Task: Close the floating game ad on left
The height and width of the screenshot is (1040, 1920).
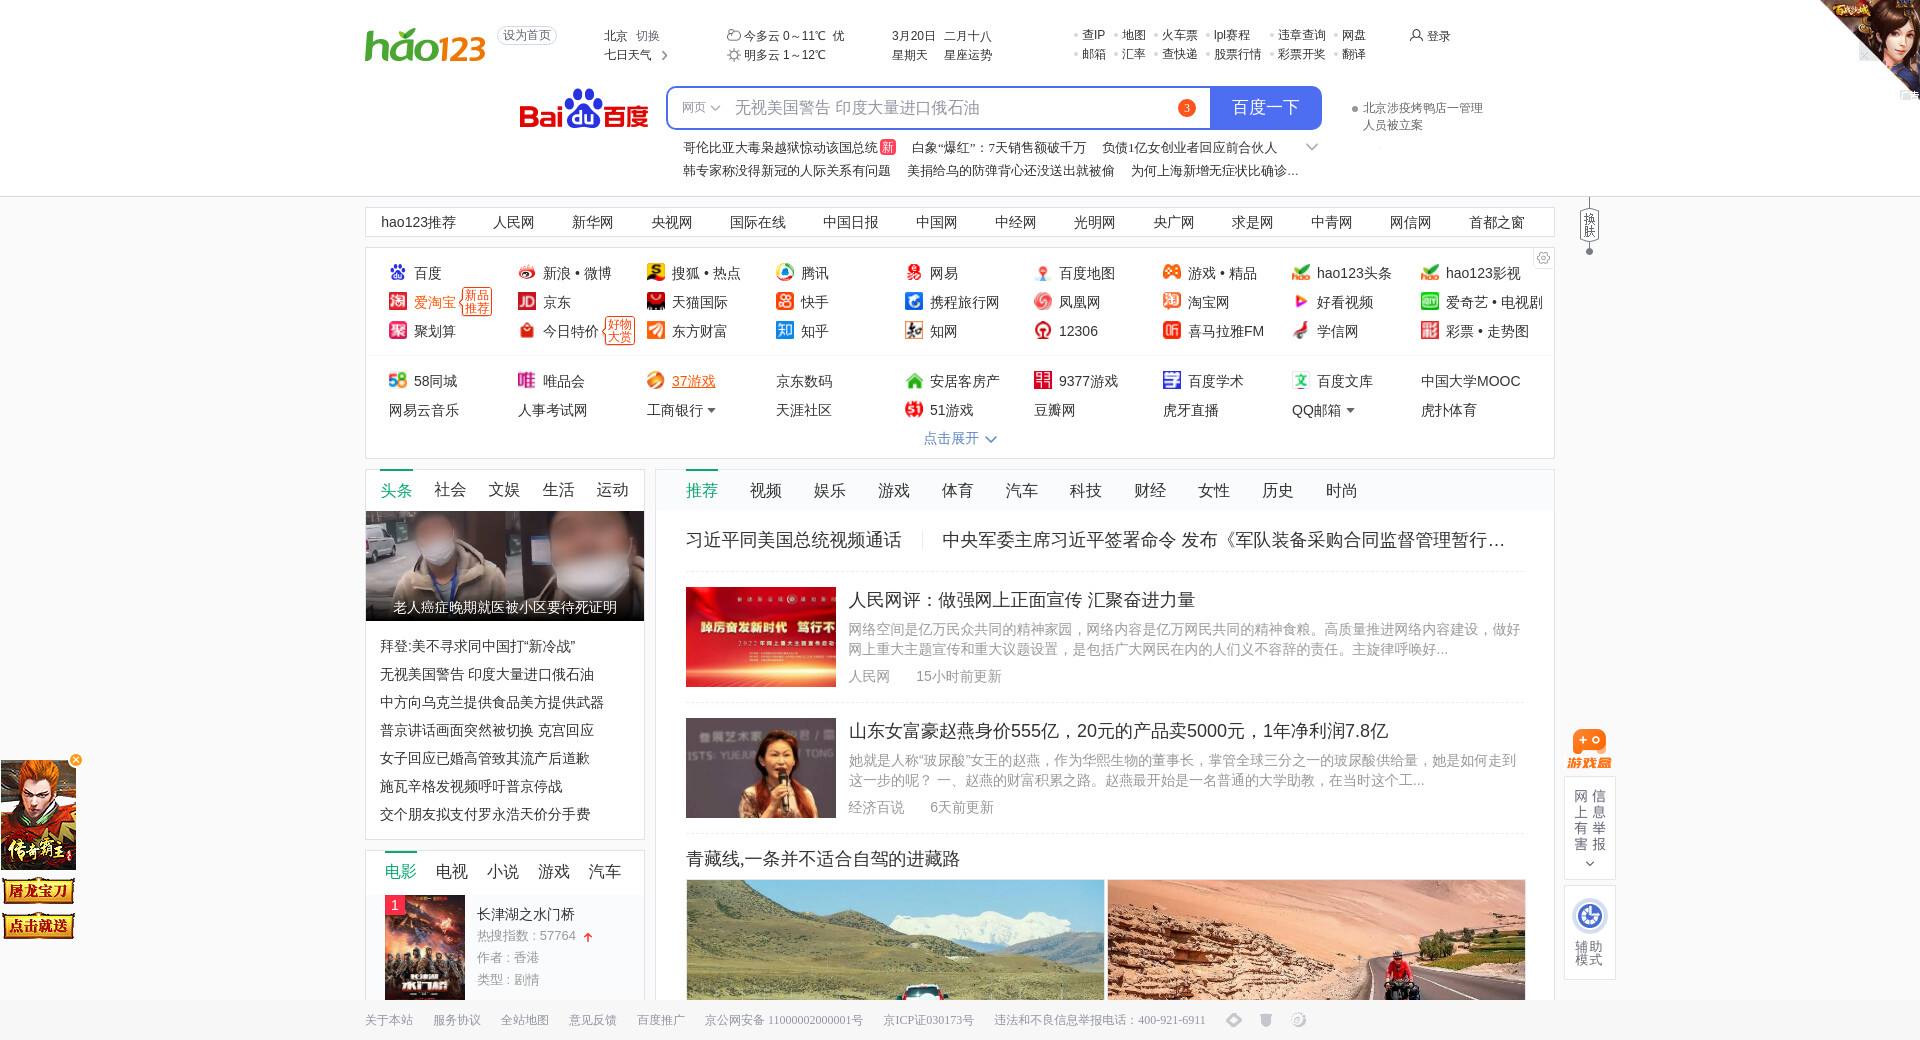Action: (76, 760)
